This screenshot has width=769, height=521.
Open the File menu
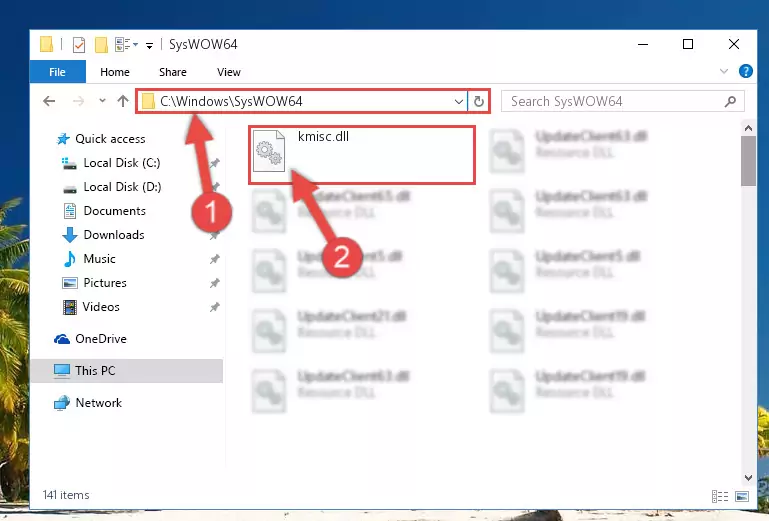click(57, 72)
